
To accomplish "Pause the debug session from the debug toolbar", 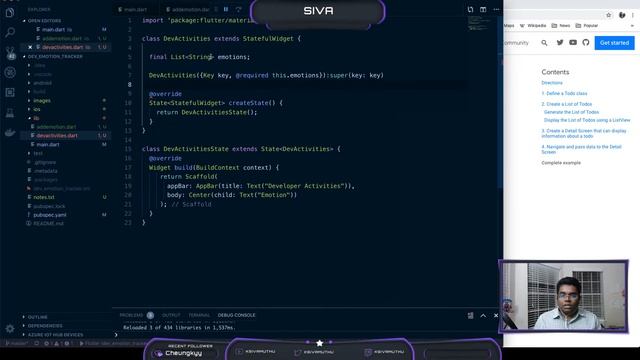I will (226, 9).
